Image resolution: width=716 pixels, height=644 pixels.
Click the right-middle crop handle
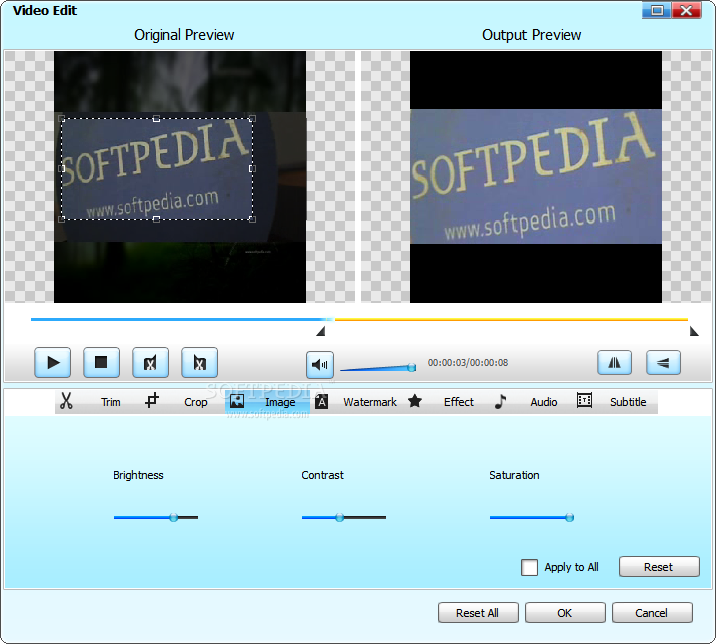coord(252,169)
